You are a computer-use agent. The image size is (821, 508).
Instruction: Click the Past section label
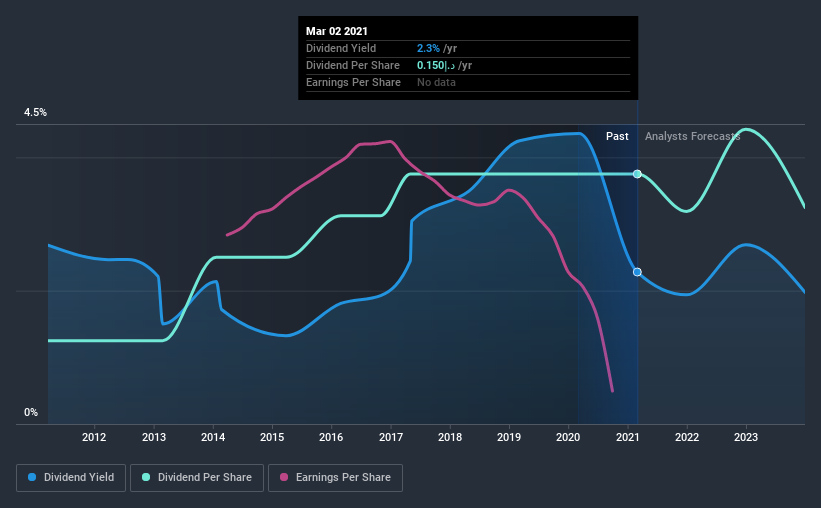(x=617, y=136)
